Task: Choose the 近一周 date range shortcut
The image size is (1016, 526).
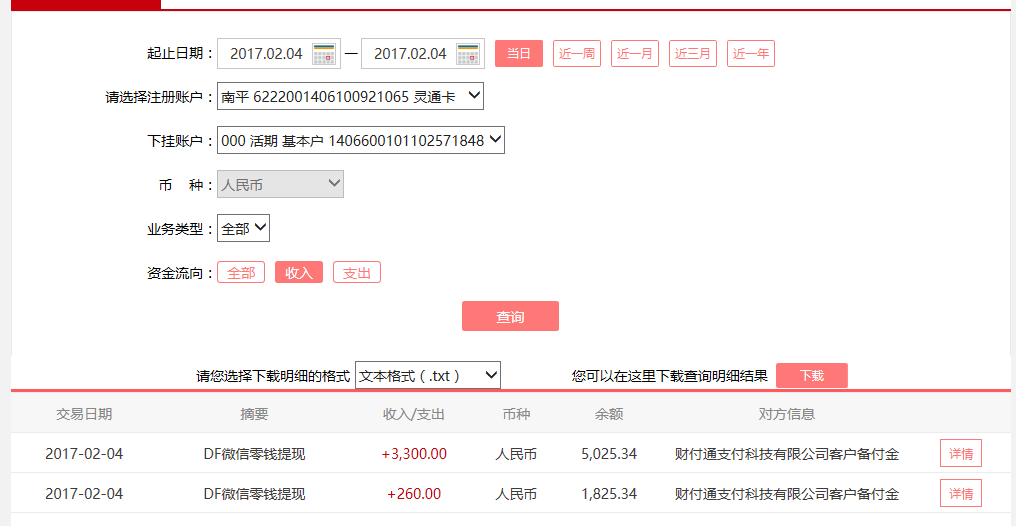Action: [577, 54]
